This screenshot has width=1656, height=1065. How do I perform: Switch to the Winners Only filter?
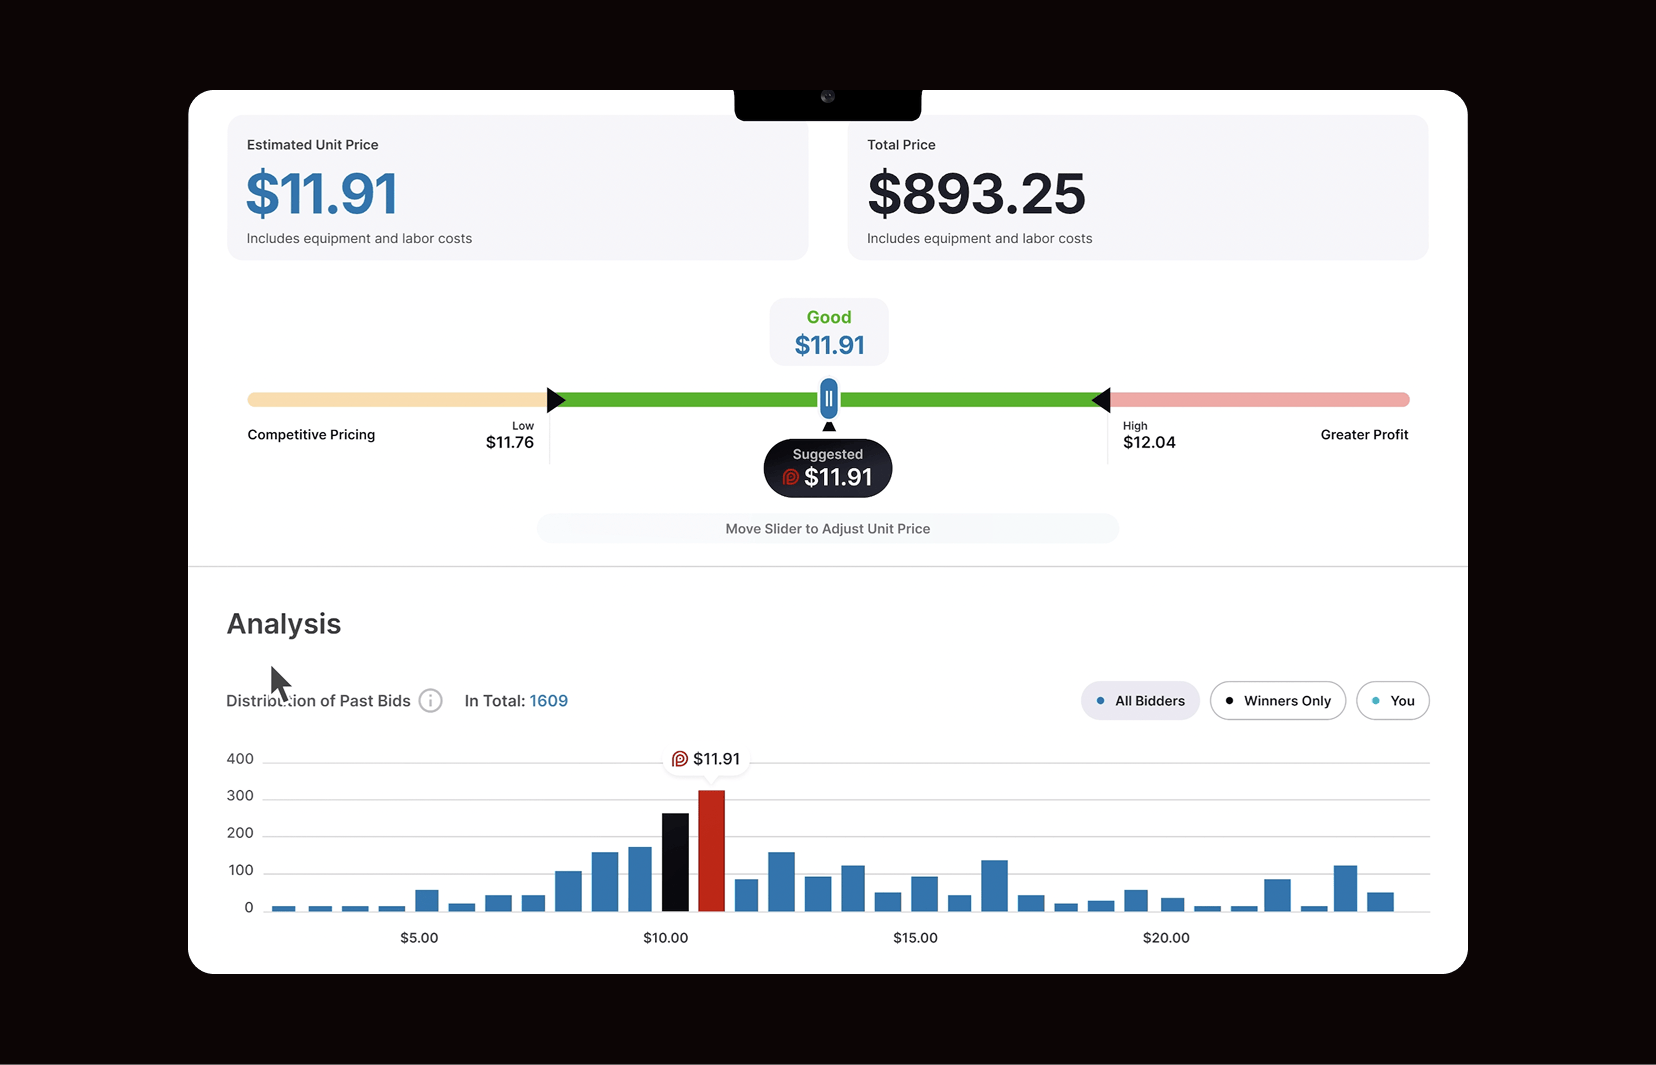pyautogui.click(x=1277, y=701)
